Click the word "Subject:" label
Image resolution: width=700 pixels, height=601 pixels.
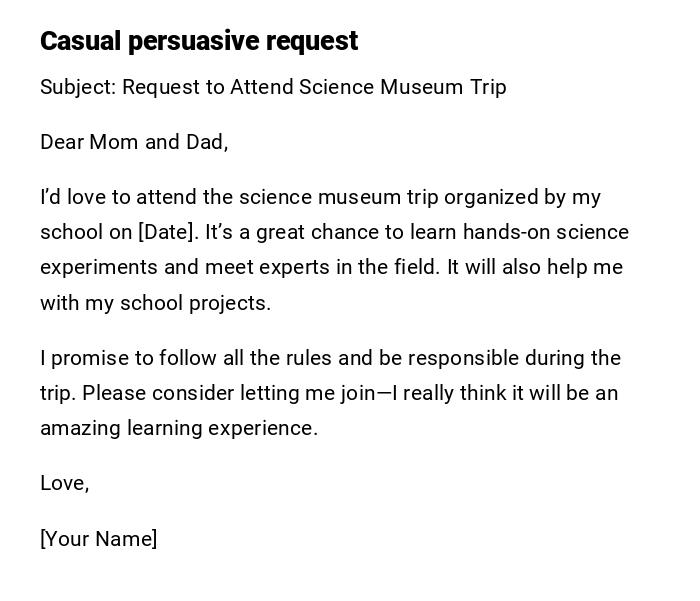click(x=78, y=87)
